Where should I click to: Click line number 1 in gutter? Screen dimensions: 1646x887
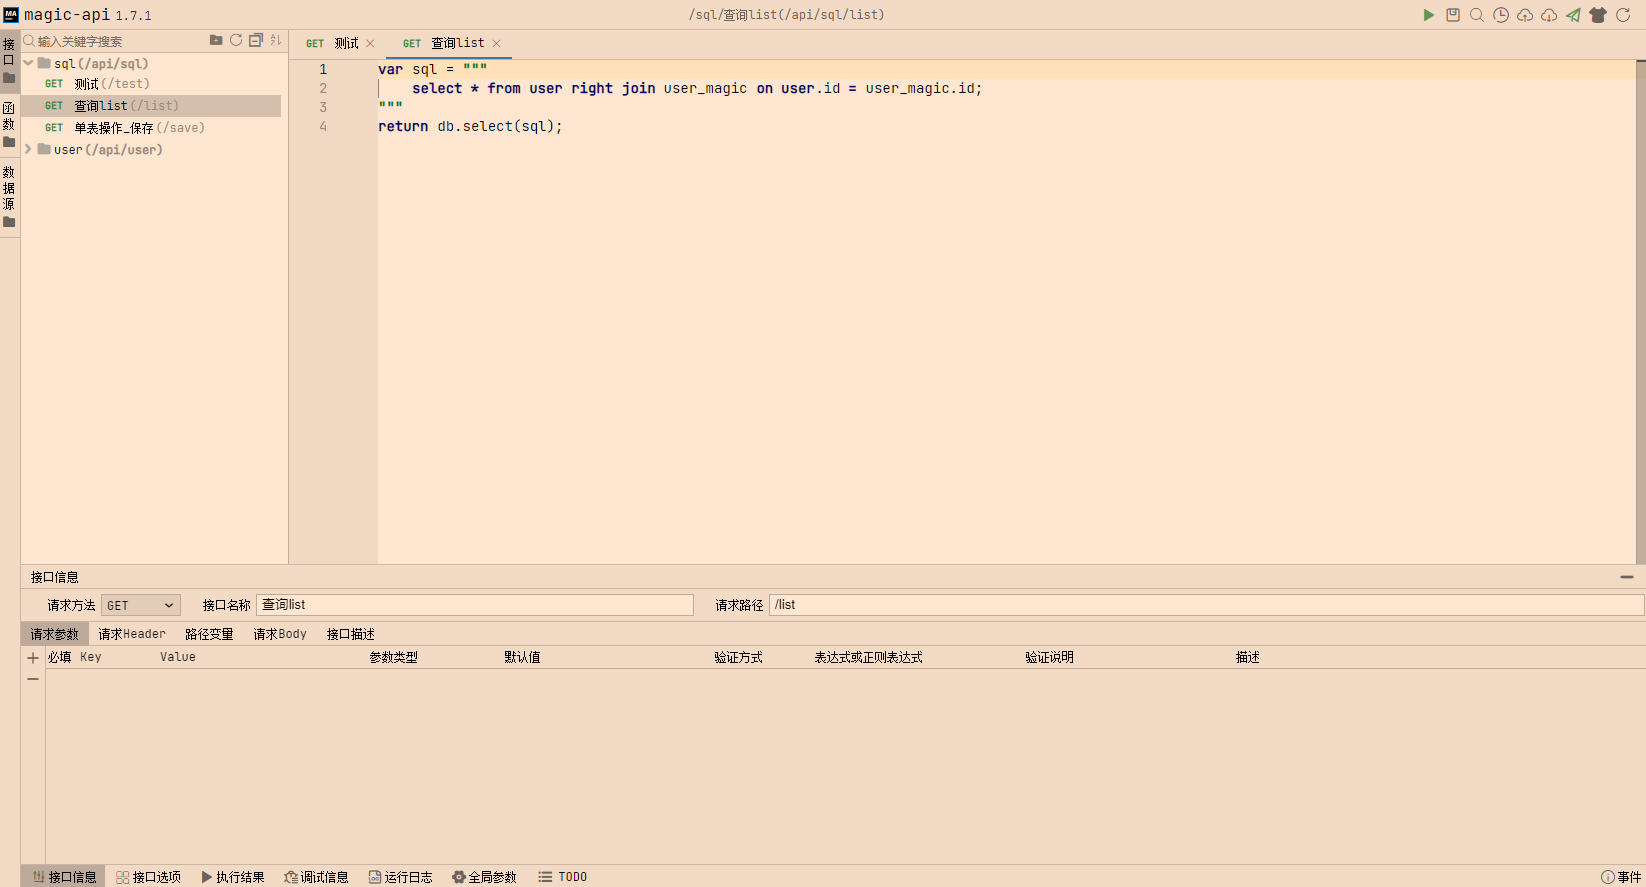click(323, 69)
